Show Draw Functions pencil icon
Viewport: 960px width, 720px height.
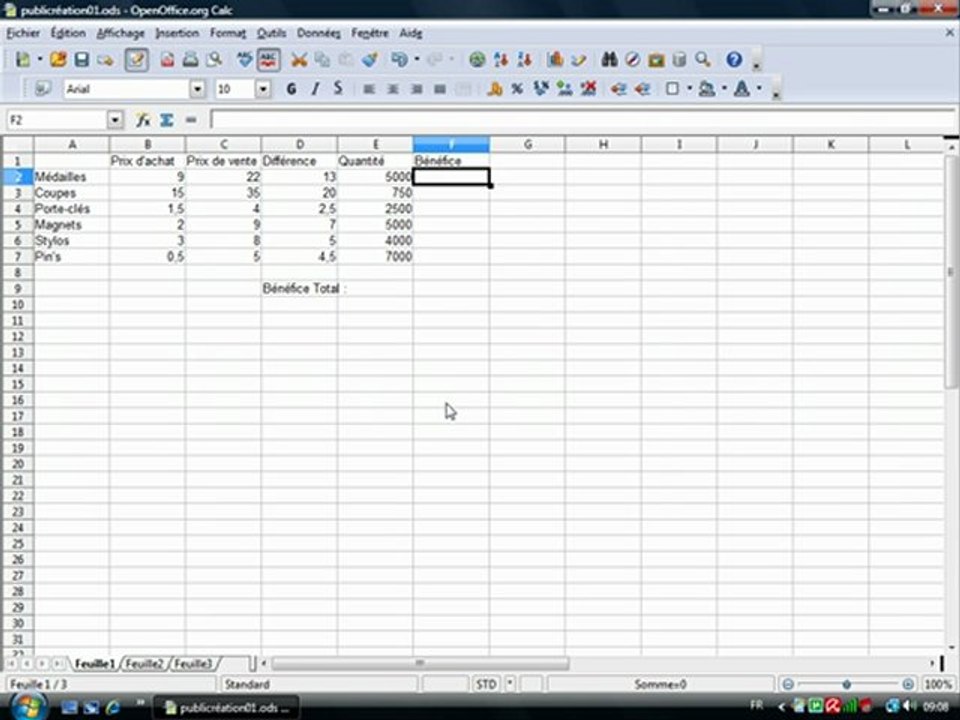579,59
